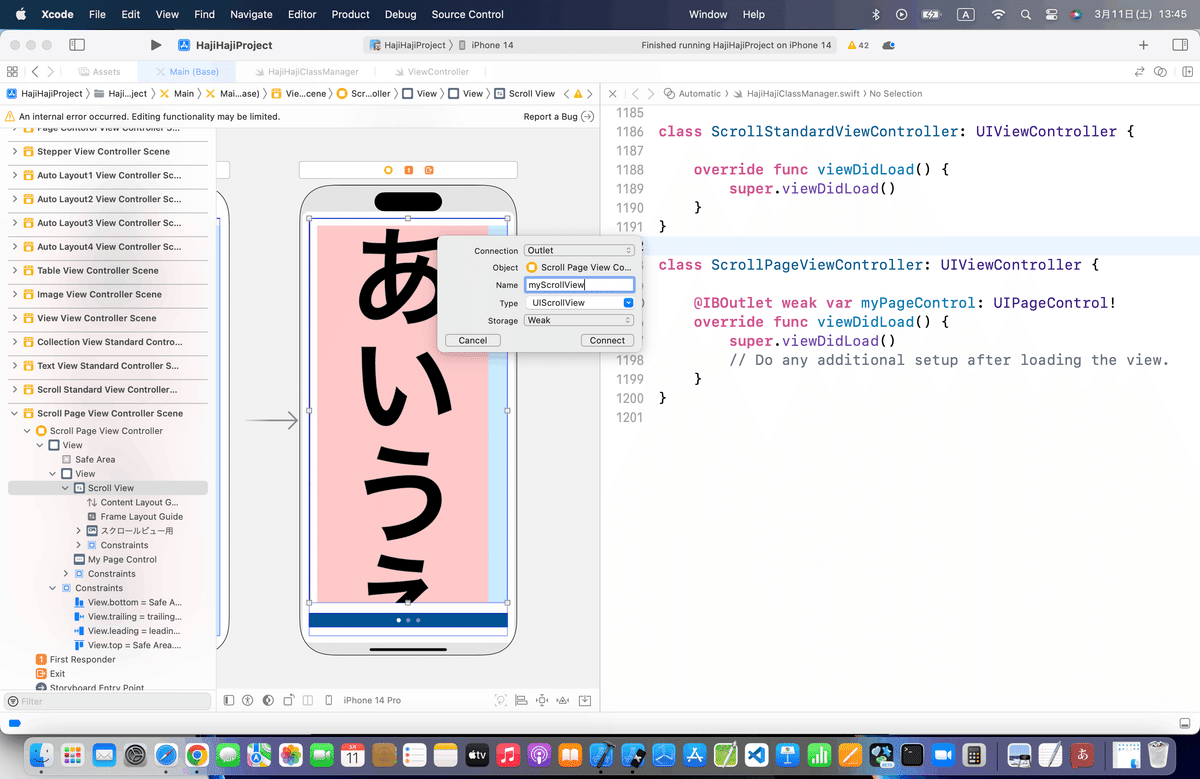The width and height of the screenshot is (1200, 779).
Task: Click the page control on the canvas
Action: click(x=408, y=621)
